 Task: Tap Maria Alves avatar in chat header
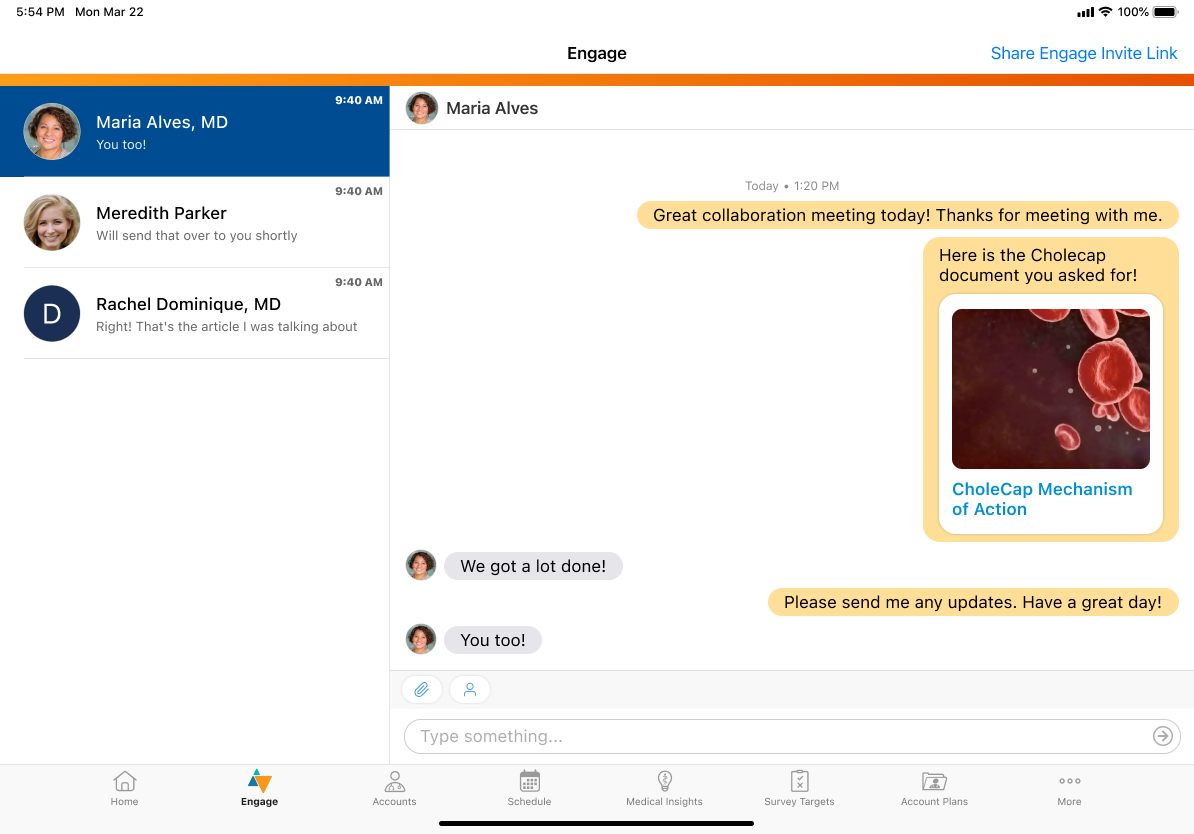click(422, 108)
